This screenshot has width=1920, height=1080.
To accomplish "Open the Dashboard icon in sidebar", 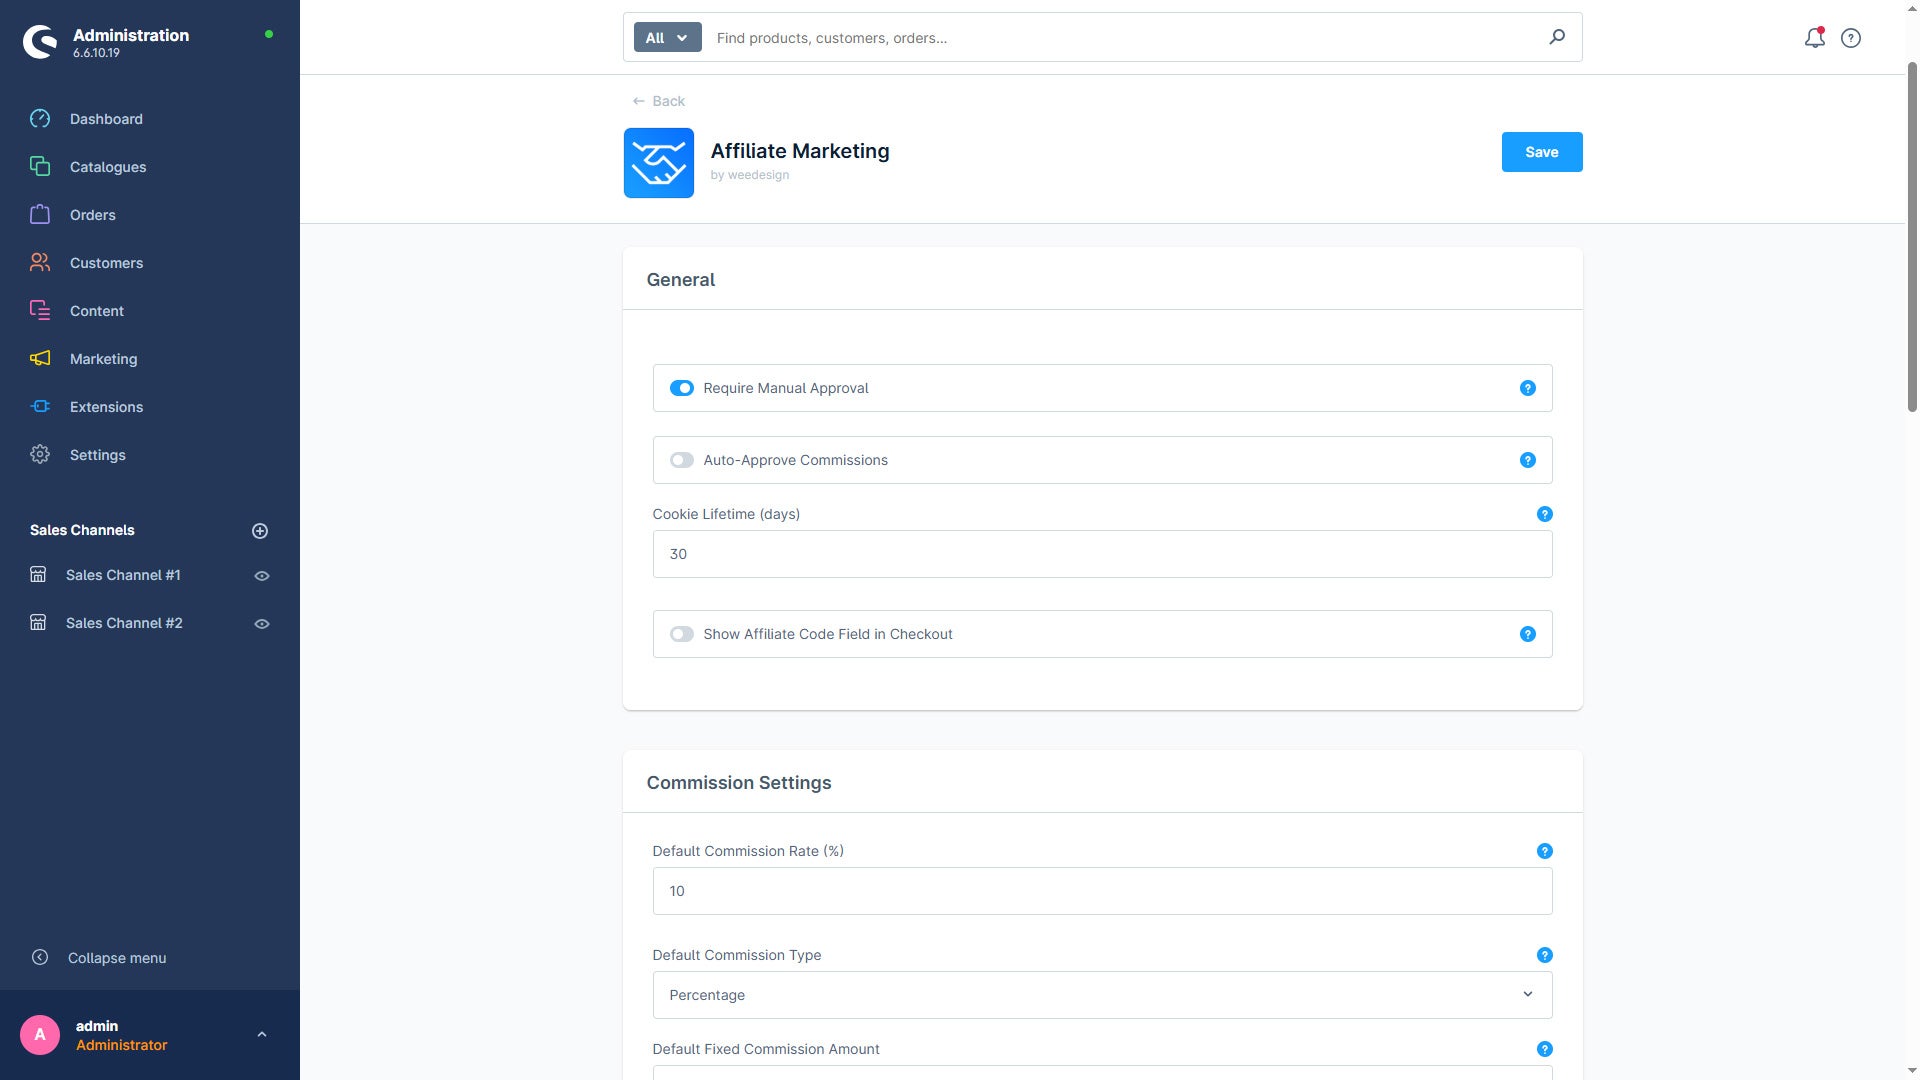I will [40, 119].
